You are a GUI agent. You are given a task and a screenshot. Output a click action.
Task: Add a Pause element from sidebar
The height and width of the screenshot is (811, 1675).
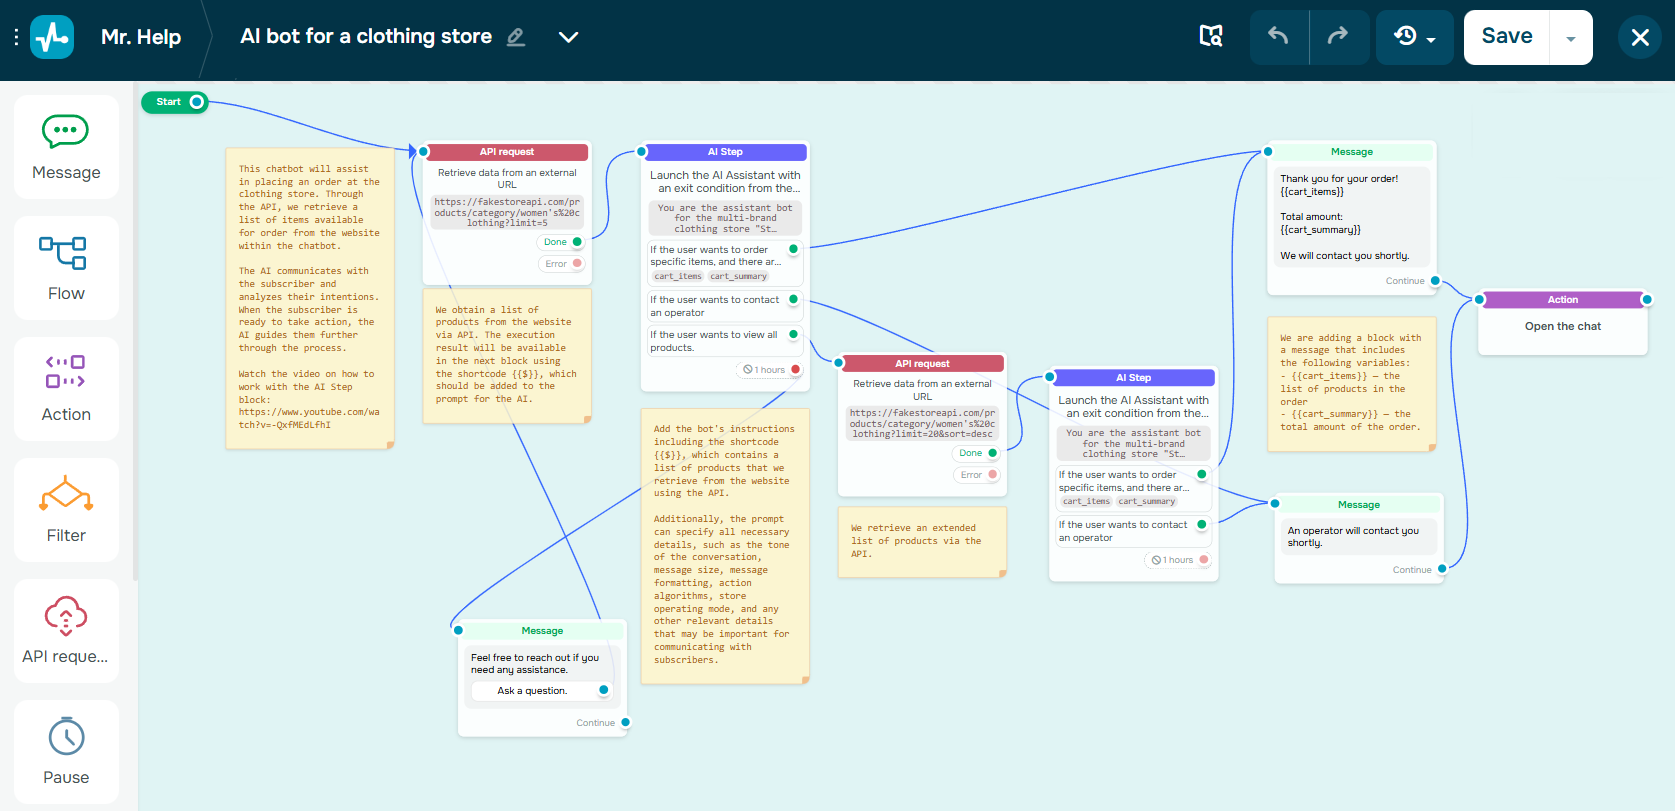point(66,752)
